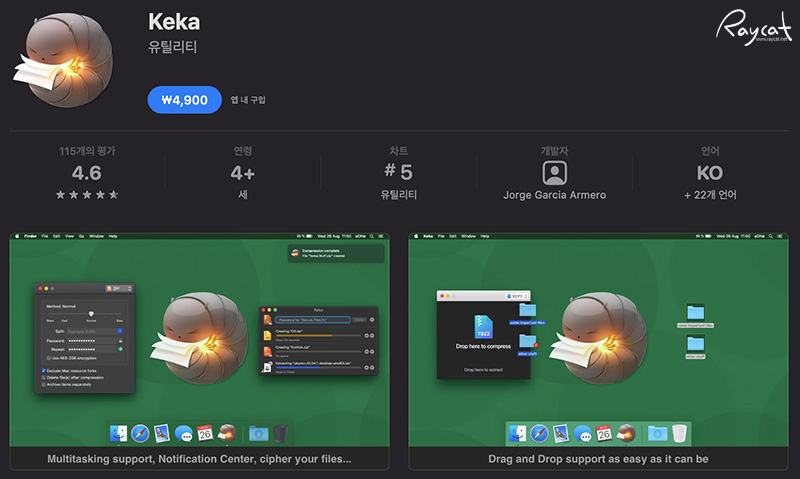Click the '+ 22개 언어' languages text
Image resolution: width=800 pixels, height=479 pixels.
click(x=710, y=195)
